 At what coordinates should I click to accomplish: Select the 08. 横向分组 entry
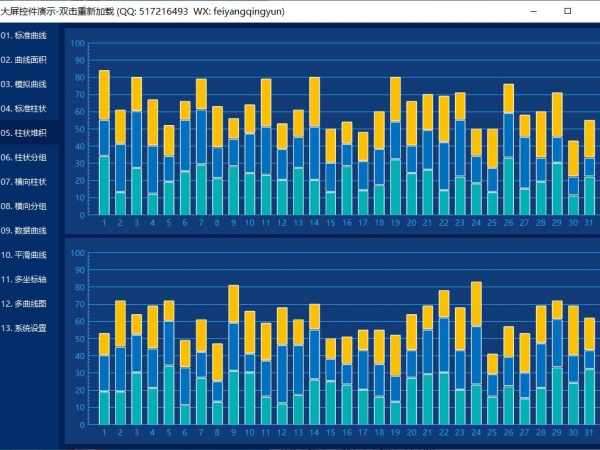[28, 205]
